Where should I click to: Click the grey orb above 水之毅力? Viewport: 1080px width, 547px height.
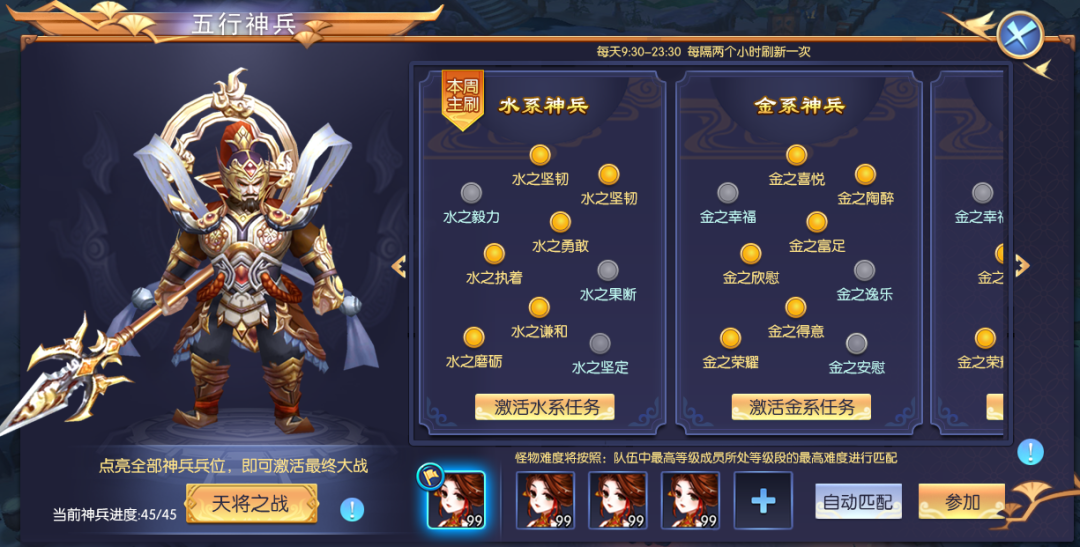click(x=471, y=192)
